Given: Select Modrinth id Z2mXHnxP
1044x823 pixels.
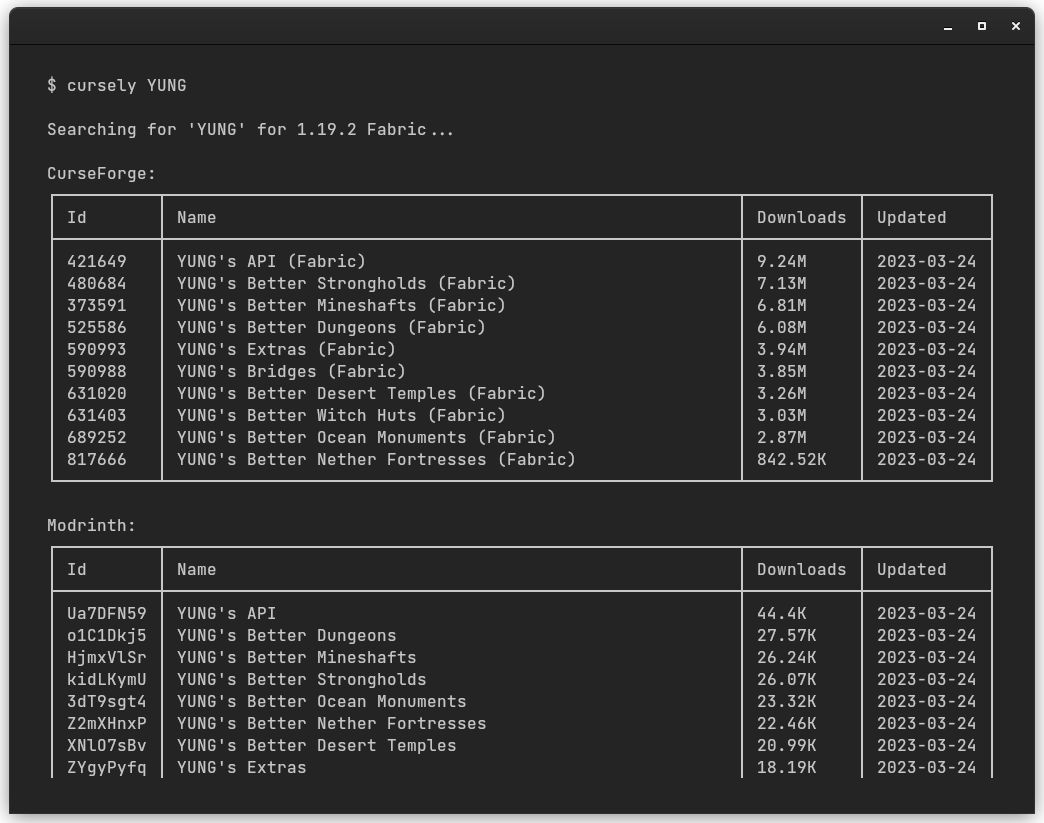Looking at the screenshot, I should (x=107, y=723).
